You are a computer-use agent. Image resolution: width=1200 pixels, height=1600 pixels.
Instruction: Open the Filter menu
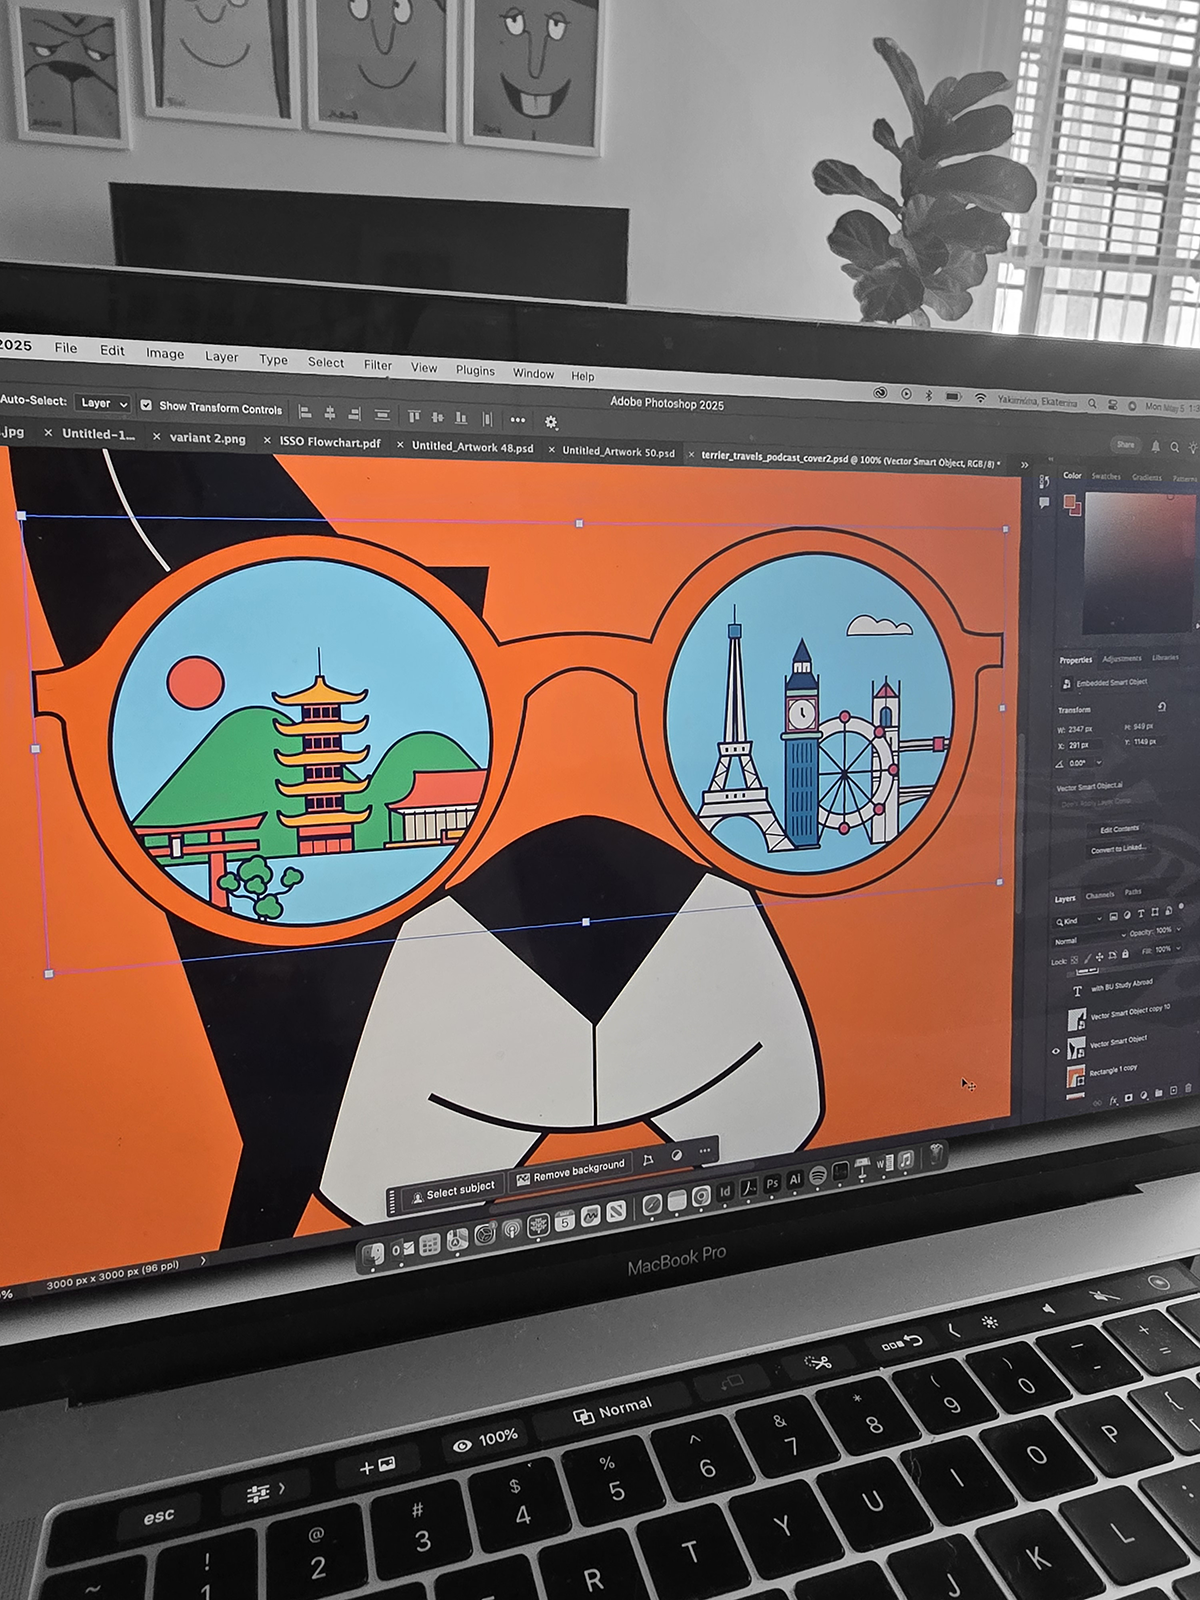[377, 365]
